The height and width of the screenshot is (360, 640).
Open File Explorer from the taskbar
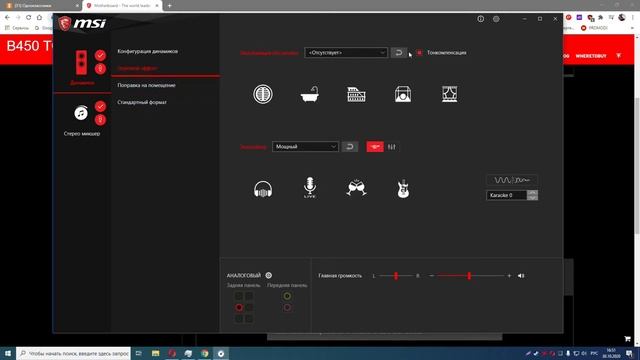coord(156,353)
